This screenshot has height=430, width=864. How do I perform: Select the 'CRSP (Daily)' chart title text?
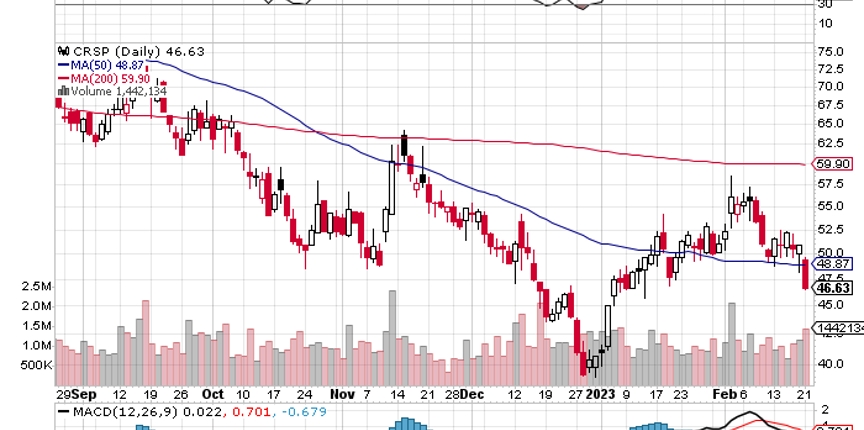(x=116, y=51)
